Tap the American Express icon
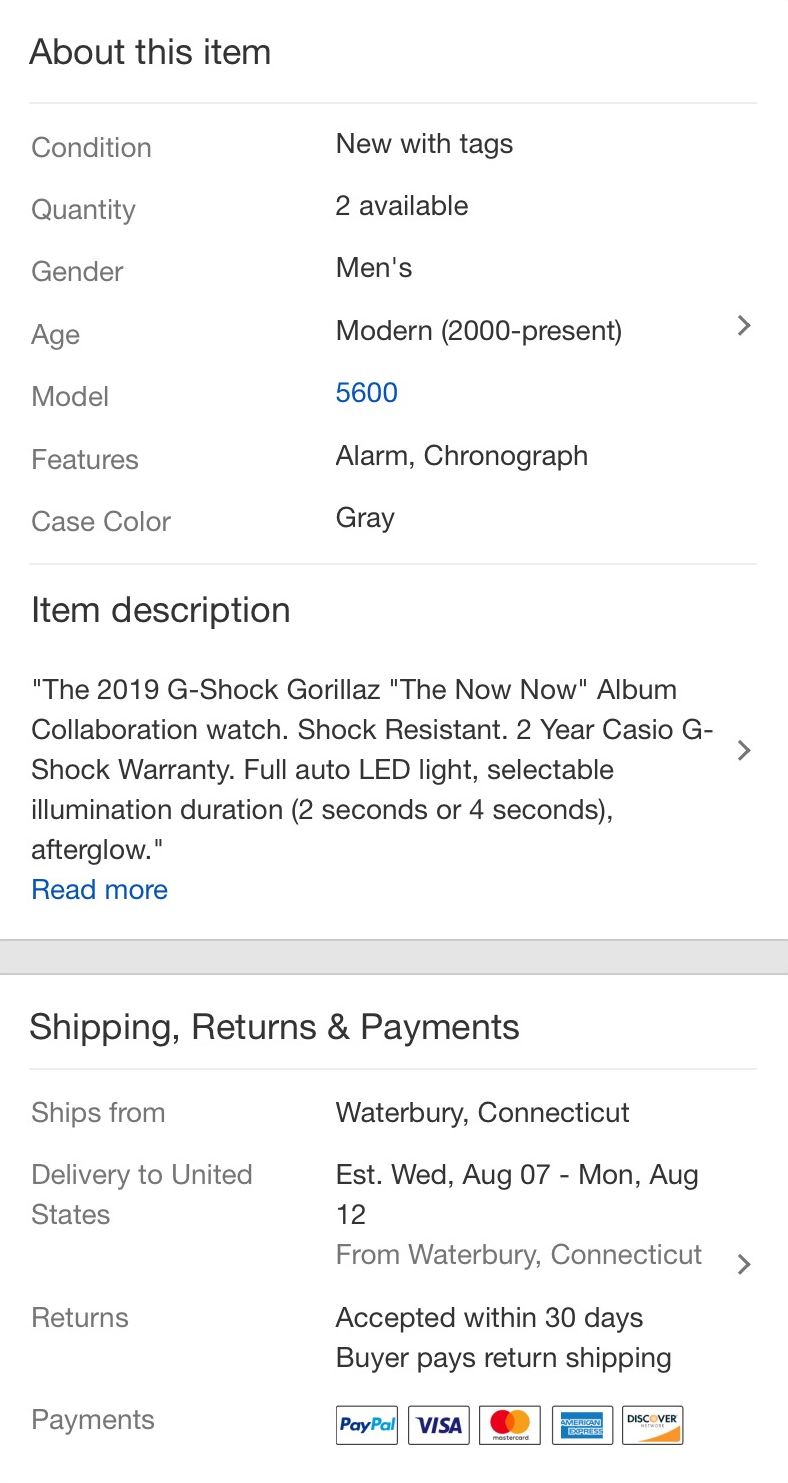Viewport: 788px width, 1483px height. (581, 1425)
